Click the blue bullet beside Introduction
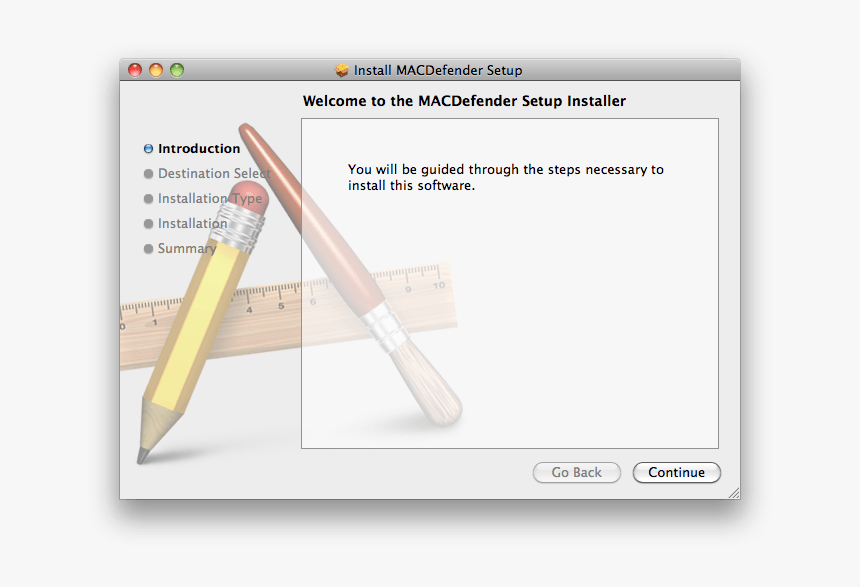860x587 pixels. [x=148, y=149]
